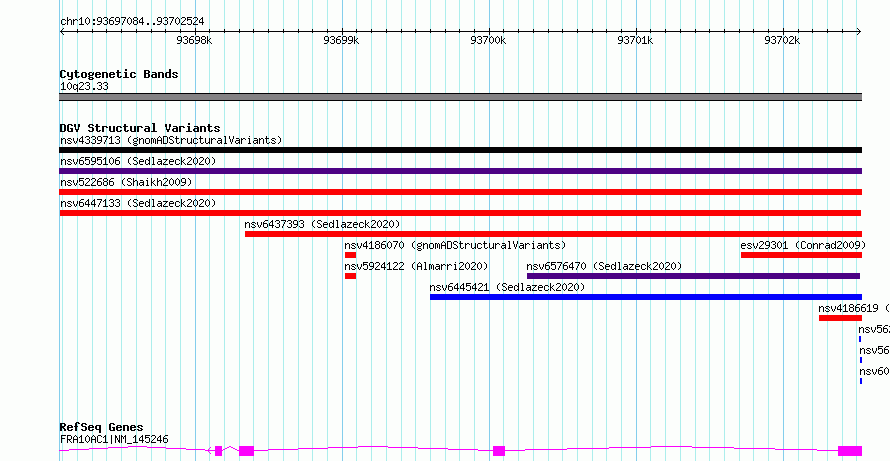Select the Cytogenetic Bands track title
Image resolution: width=890 pixels, height=461 pixels.
(x=119, y=74)
